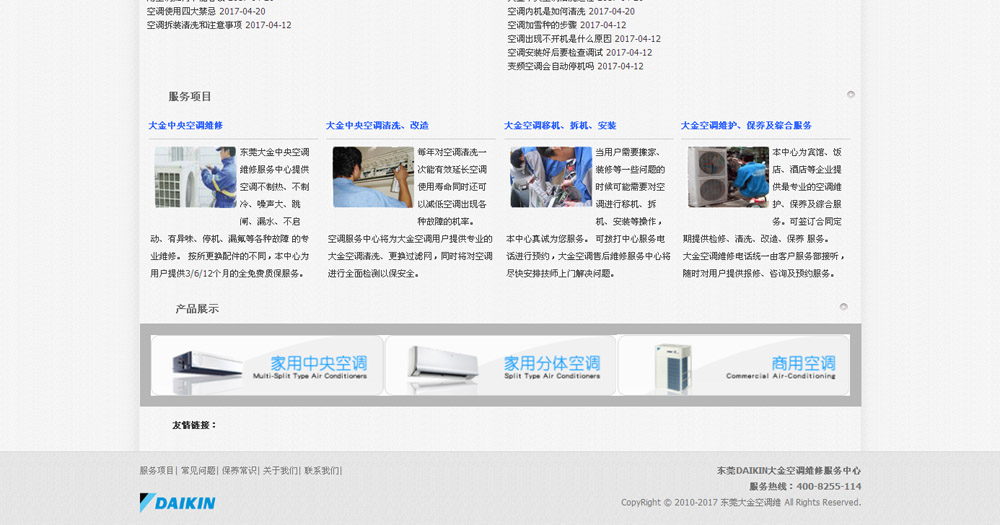Open 商用空调 product banner

pos(734,365)
